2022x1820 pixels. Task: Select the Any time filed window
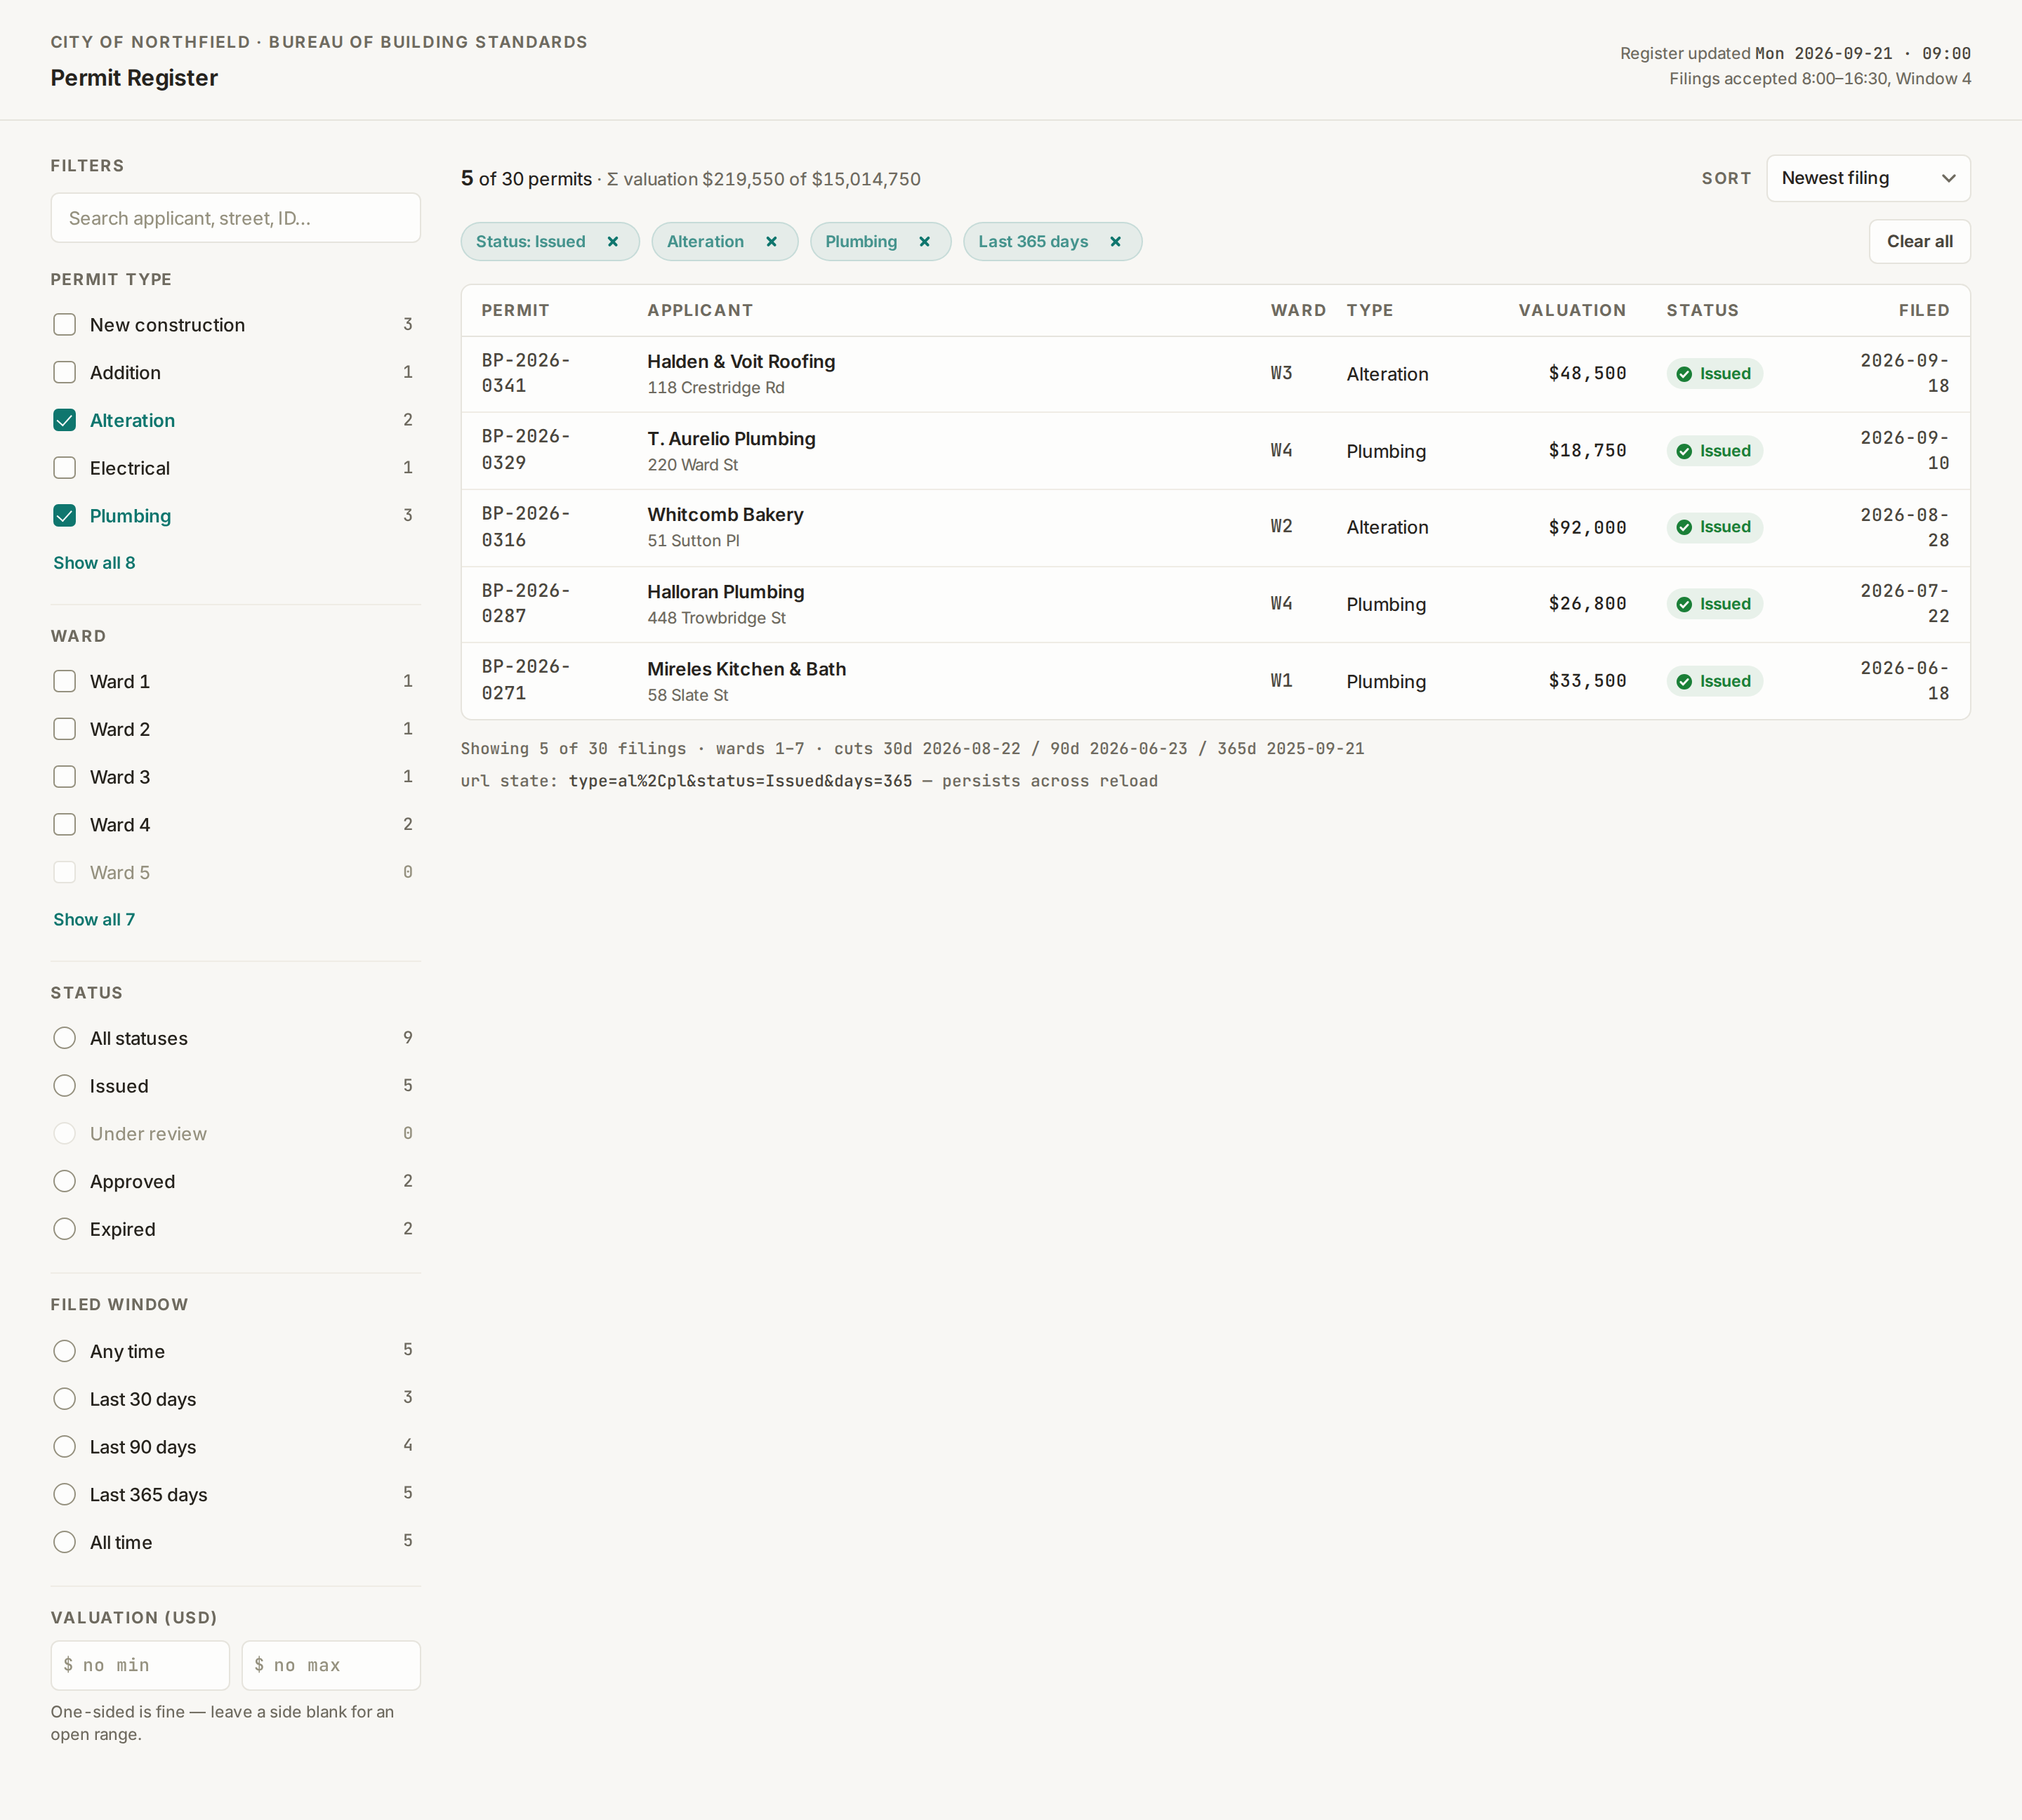[x=65, y=1352]
